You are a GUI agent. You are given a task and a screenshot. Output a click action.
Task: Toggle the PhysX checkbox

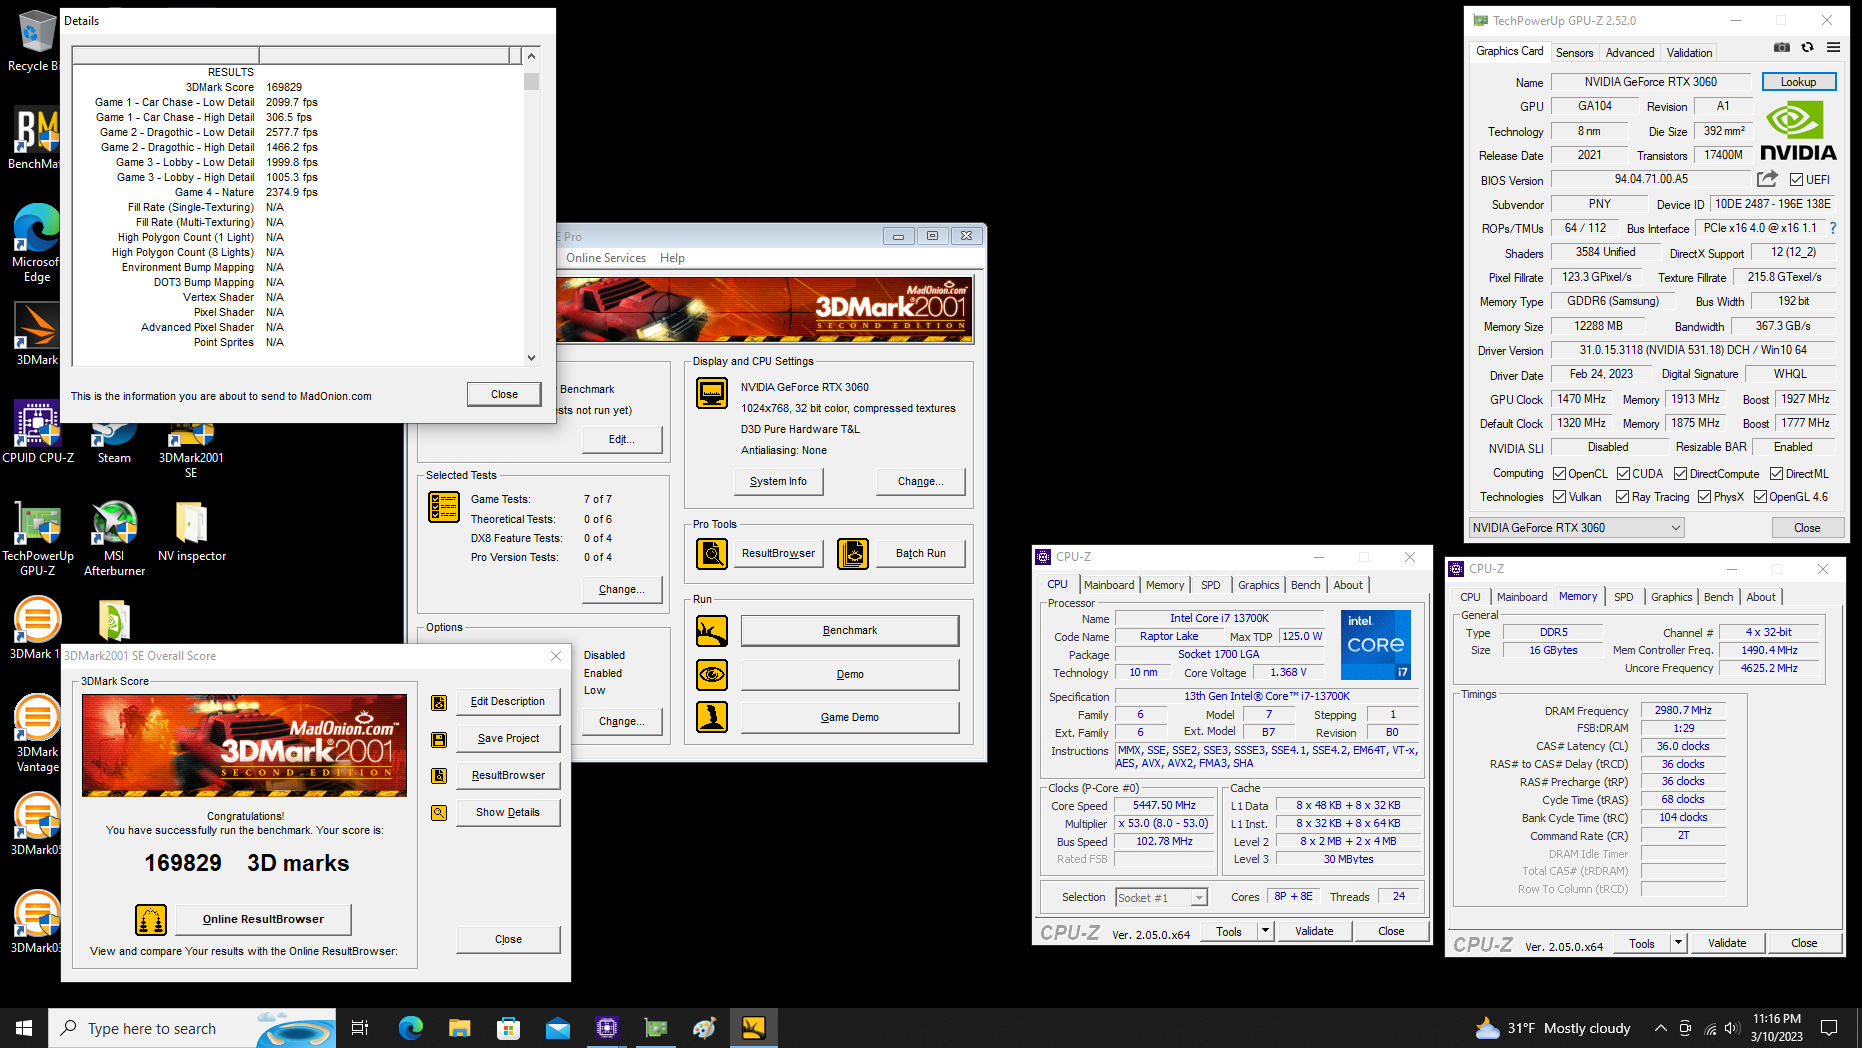1705,497
